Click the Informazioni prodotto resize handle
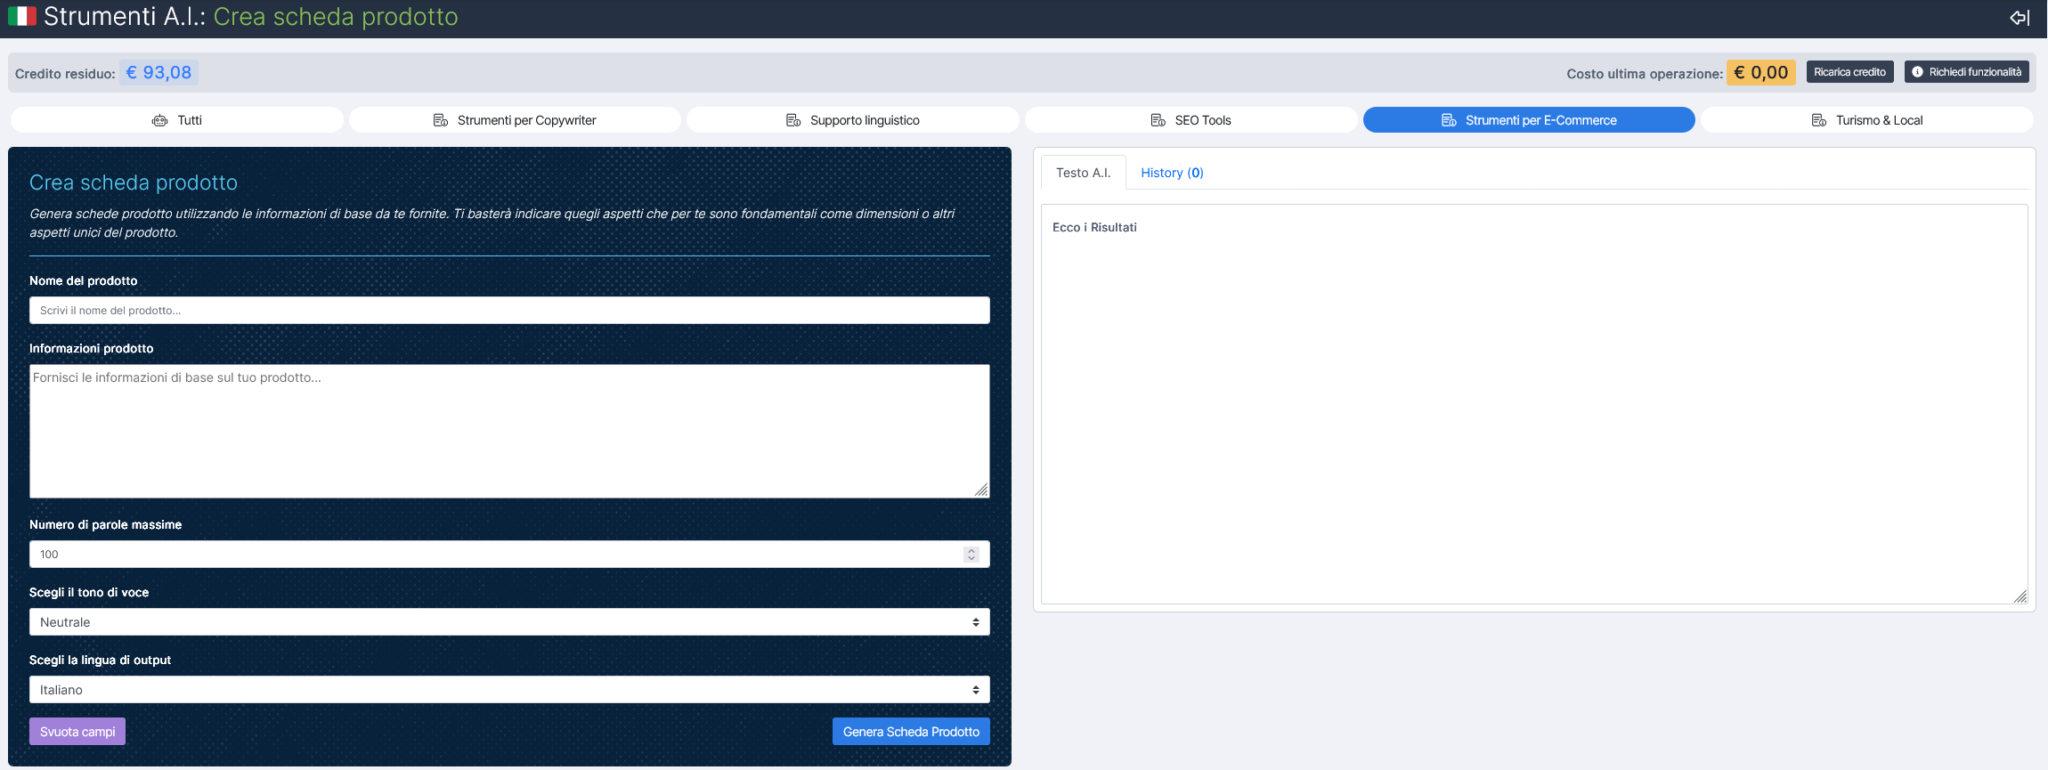 pos(981,489)
